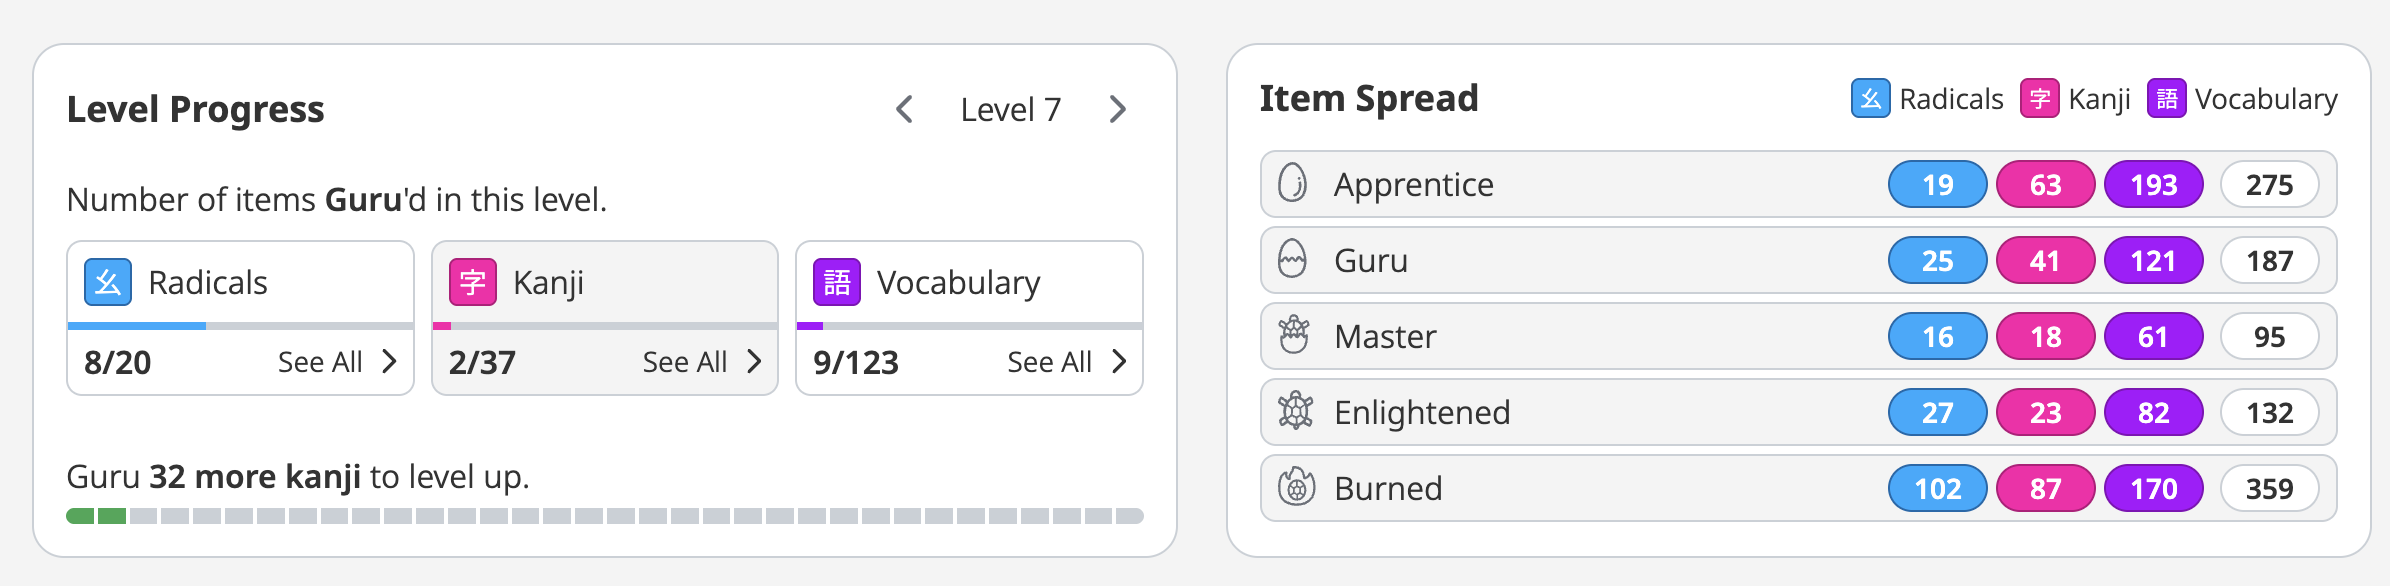
Task: Go to previous level with left chevron
Action: coord(904,109)
